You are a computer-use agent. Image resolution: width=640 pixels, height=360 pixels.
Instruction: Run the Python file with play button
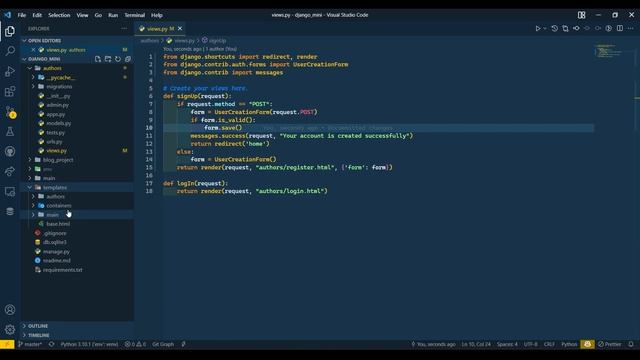click(538, 29)
